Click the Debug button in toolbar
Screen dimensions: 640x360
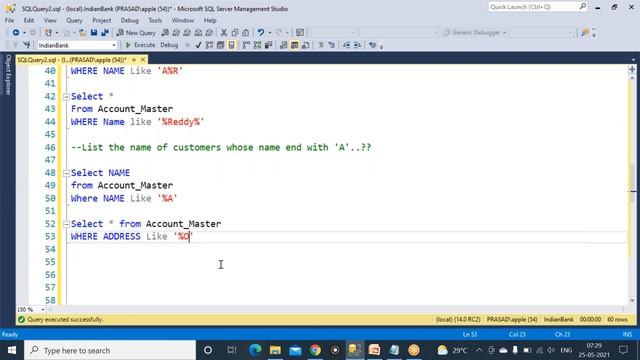point(169,45)
